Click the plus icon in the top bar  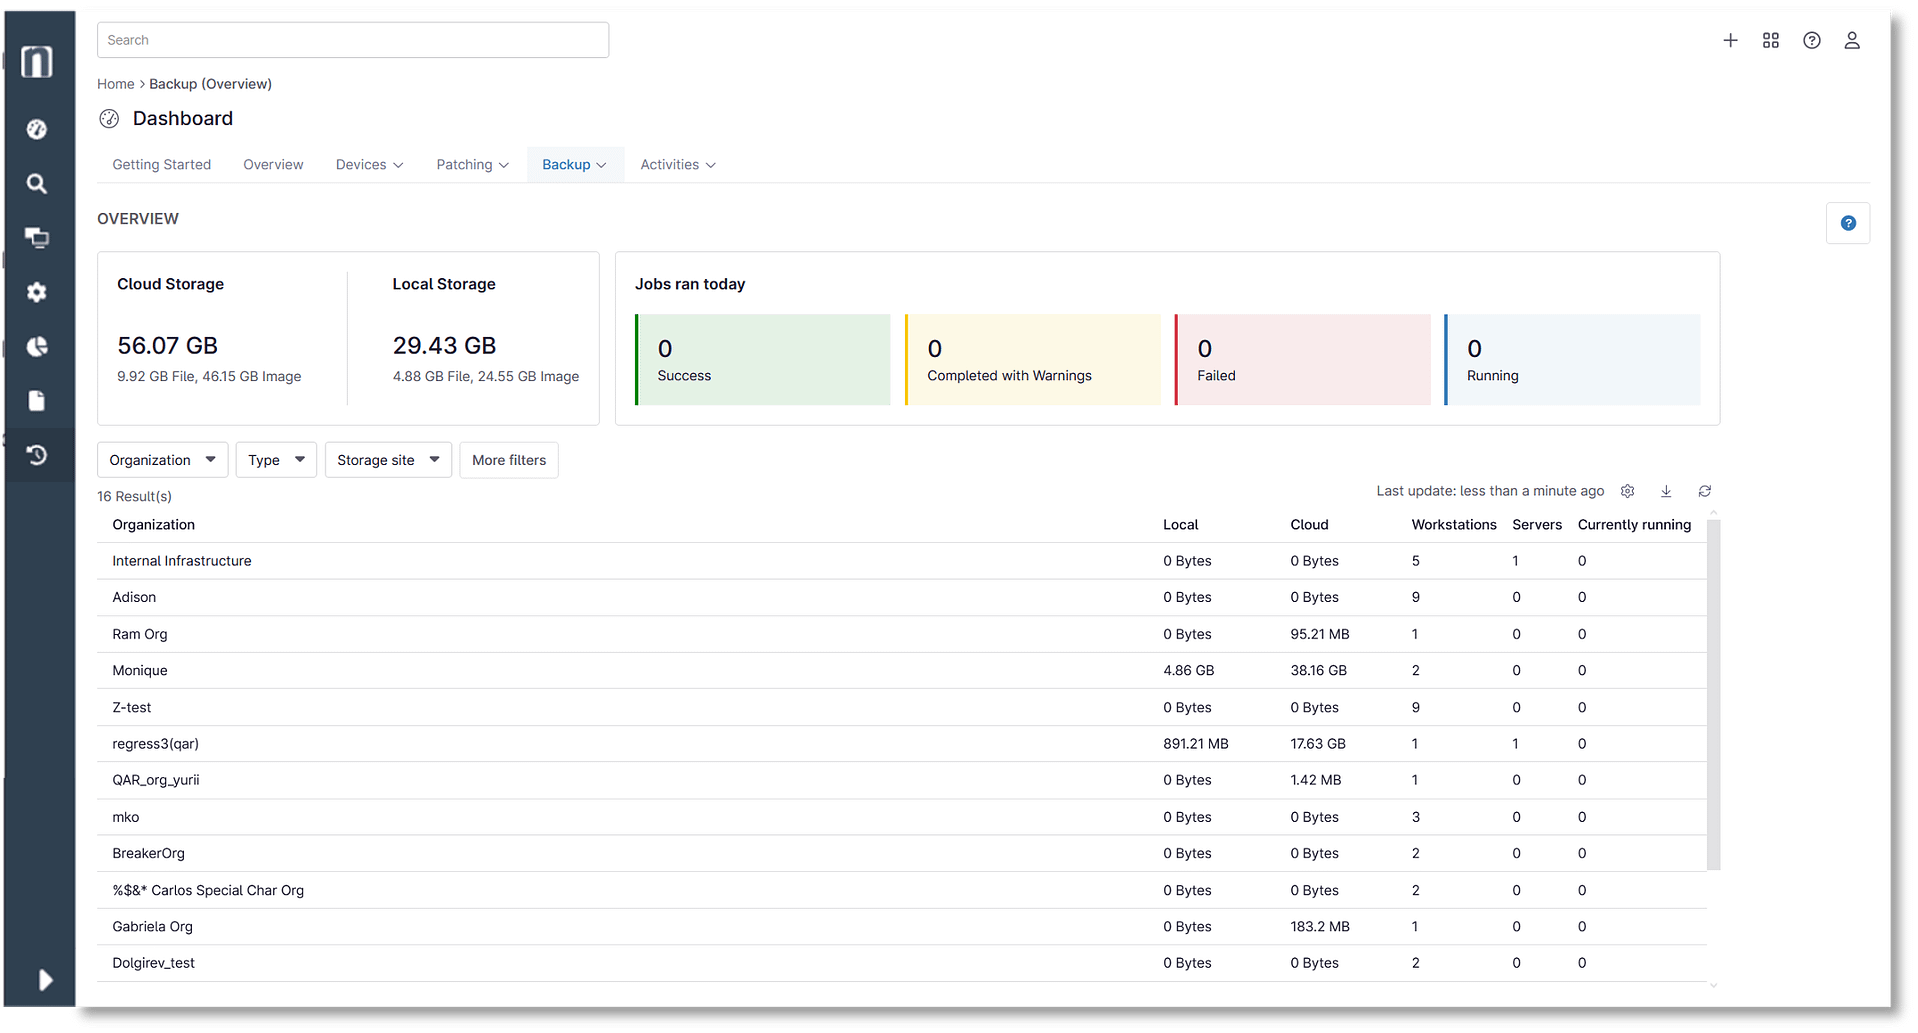(x=1731, y=40)
